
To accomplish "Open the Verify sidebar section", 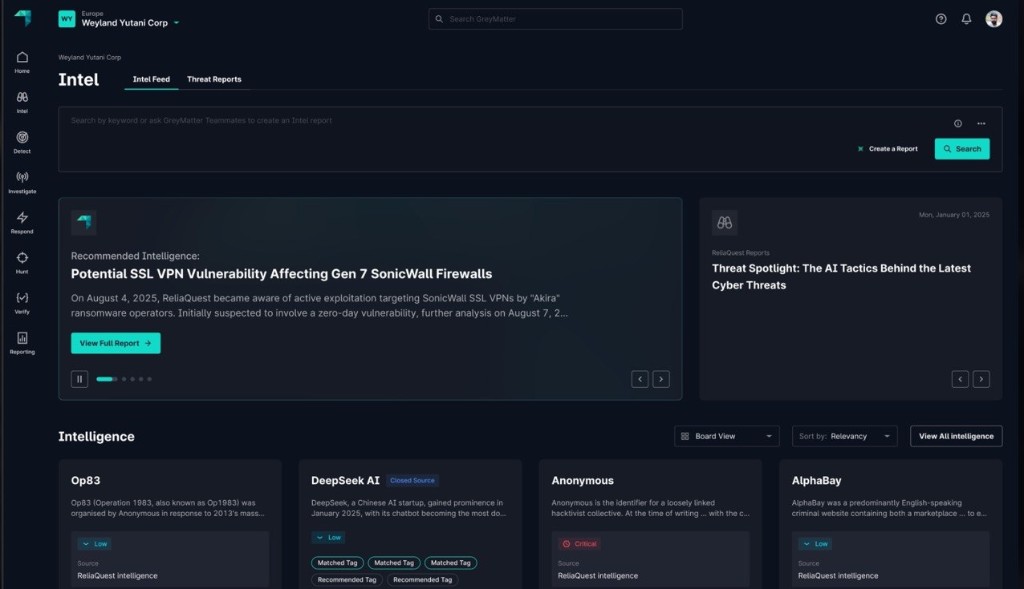I will click(x=22, y=302).
